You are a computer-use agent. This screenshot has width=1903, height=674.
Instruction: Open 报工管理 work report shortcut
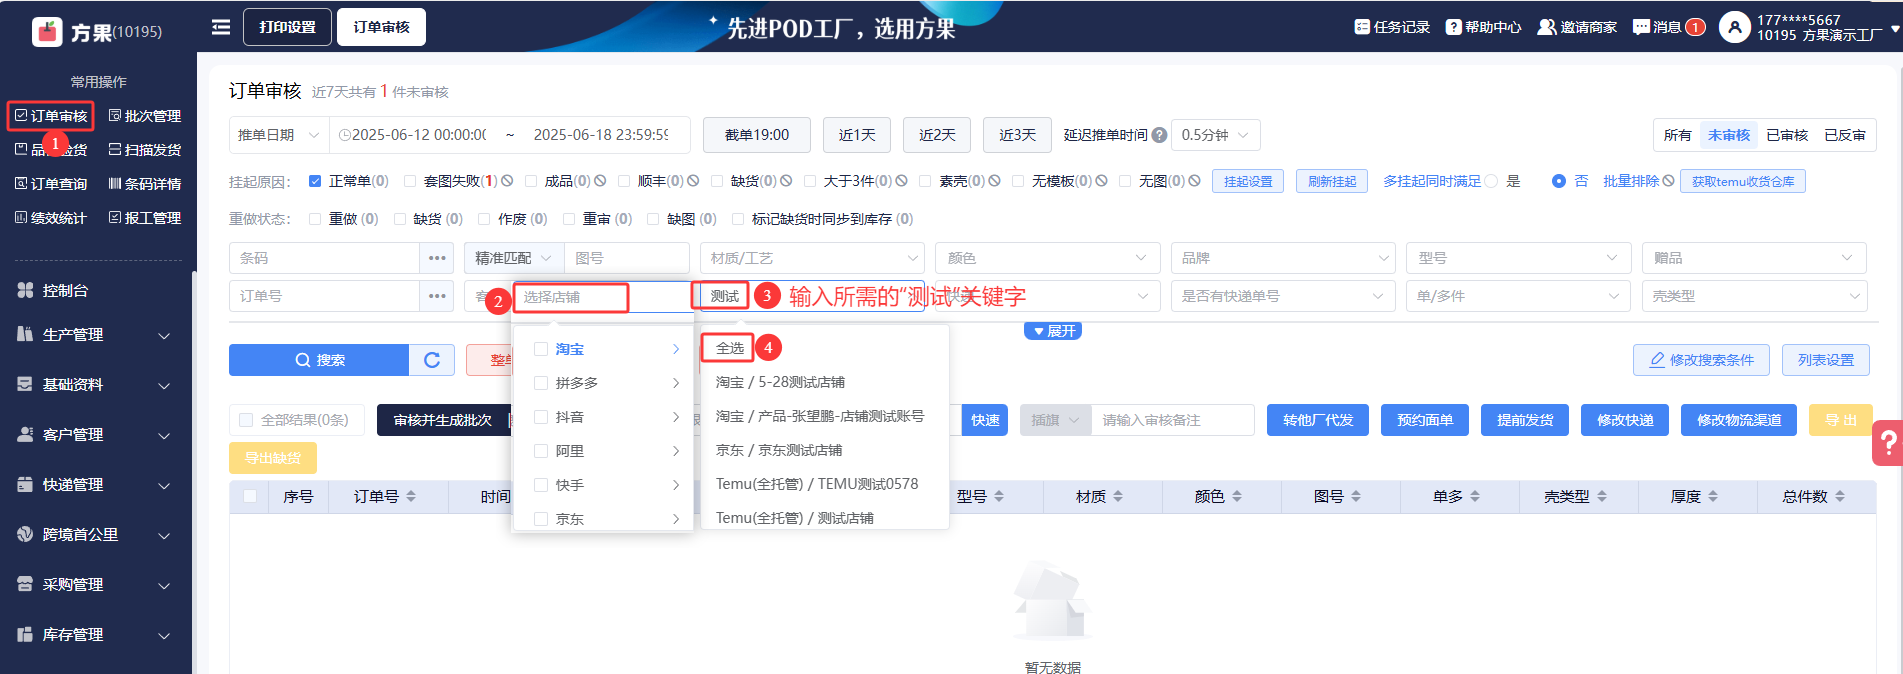coord(145,218)
